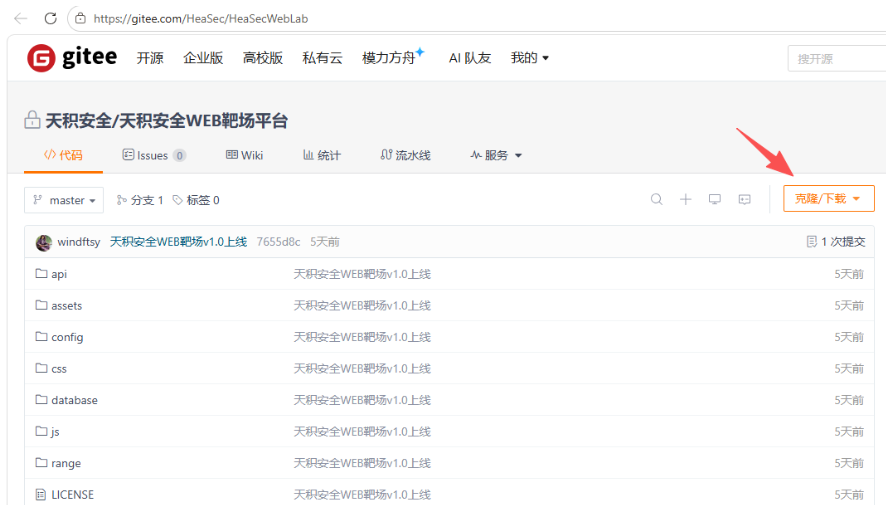Go back with the browser back arrow

point(21,19)
